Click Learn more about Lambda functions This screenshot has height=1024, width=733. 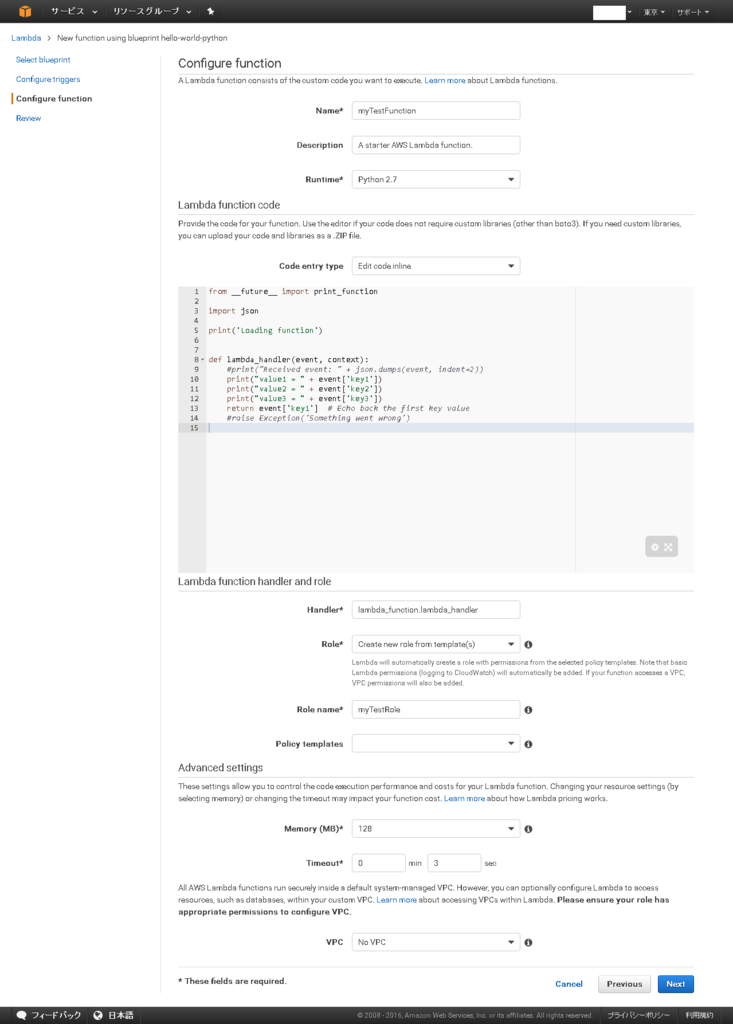pyautogui.click(x=445, y=80)
